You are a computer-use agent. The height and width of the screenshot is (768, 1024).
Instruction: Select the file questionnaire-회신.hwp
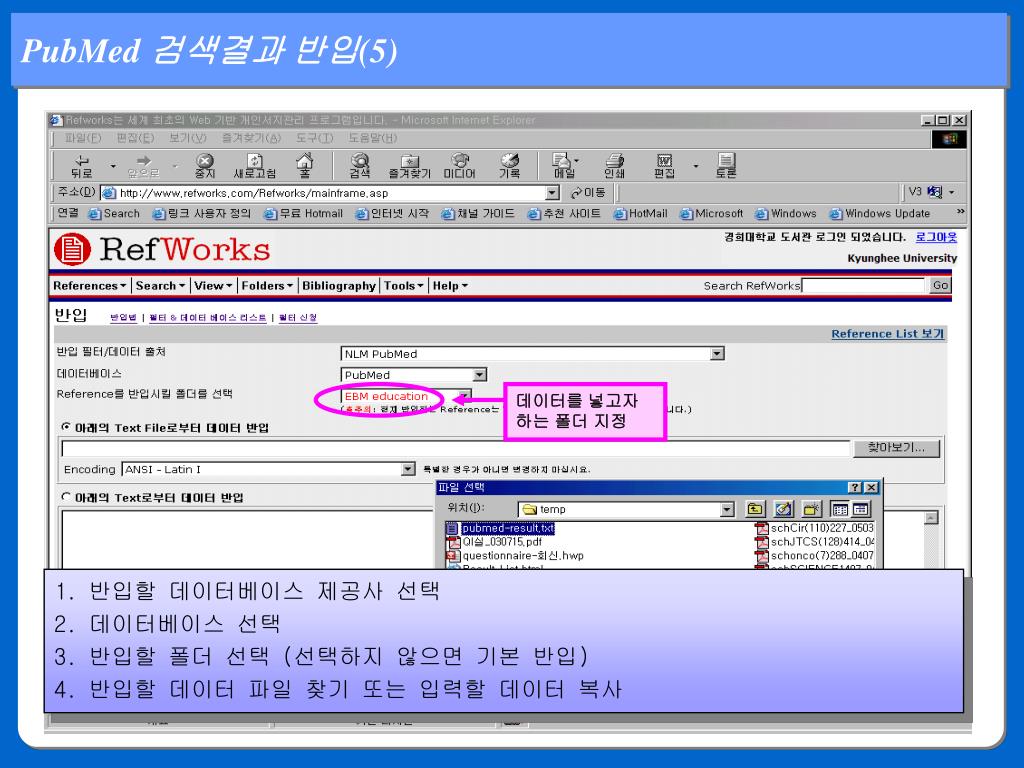tap(515, 555)
